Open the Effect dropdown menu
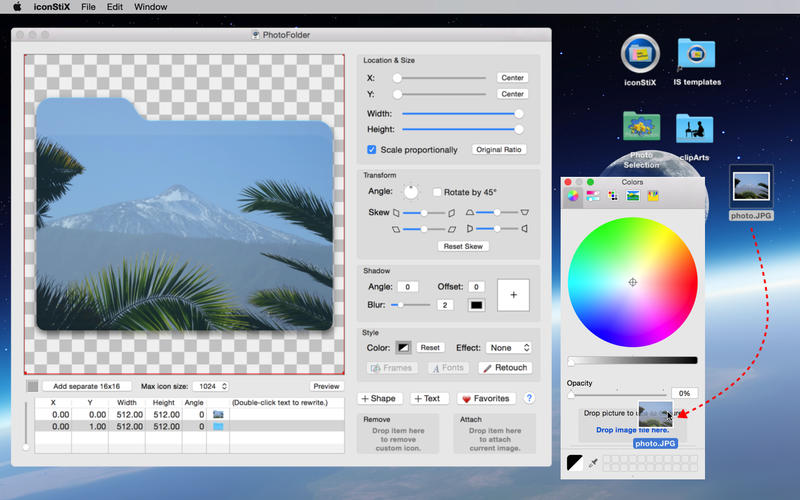The width and height of the screenshot is (800, 500). click(509, 348)
